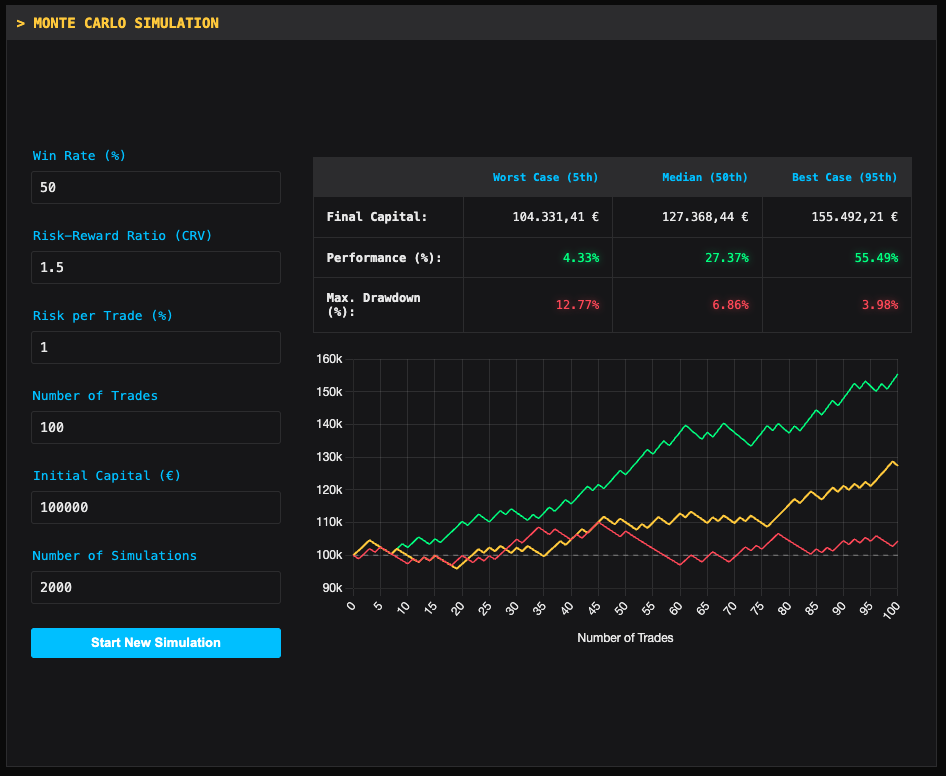946x776 pixels.
Task: Select the Risk per Trade (%) input
Action: pos(156,347)
